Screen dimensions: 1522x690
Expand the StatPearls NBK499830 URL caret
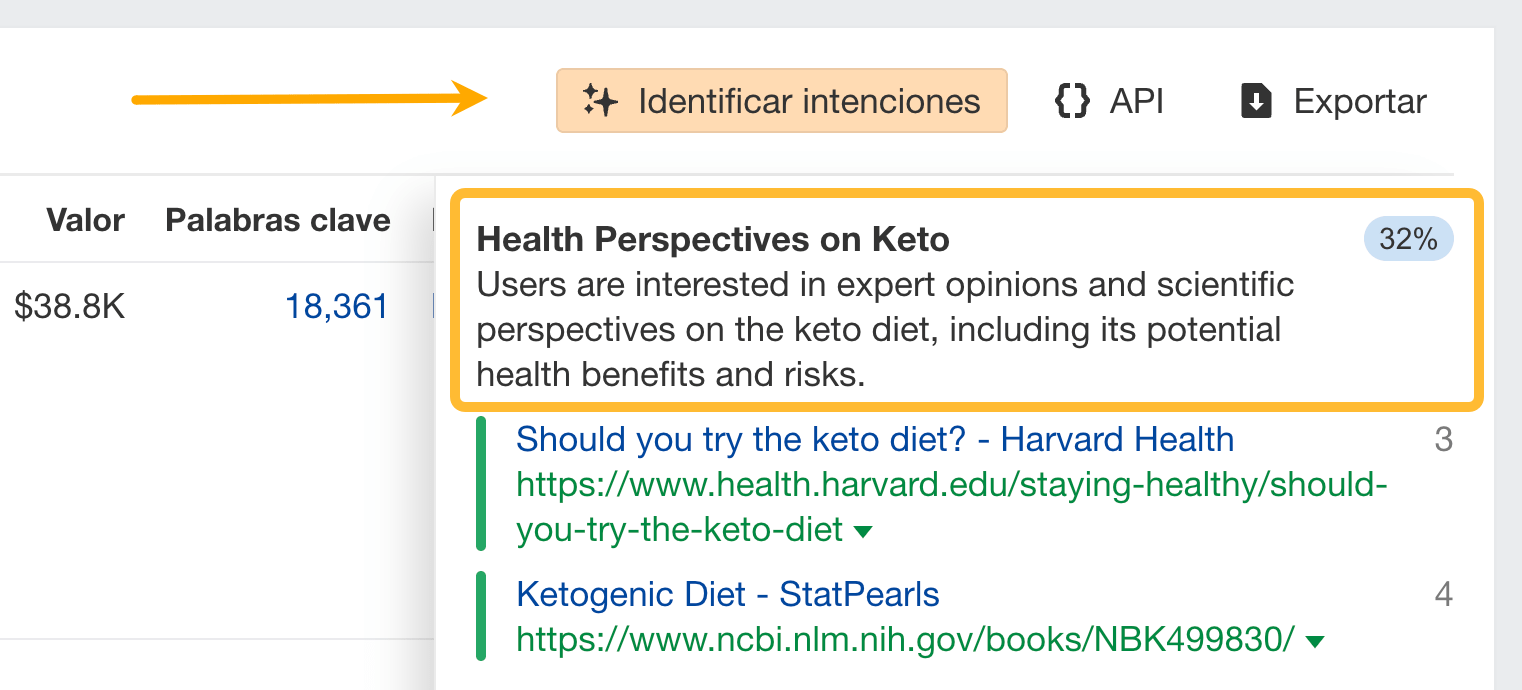tap(1315, 639)
